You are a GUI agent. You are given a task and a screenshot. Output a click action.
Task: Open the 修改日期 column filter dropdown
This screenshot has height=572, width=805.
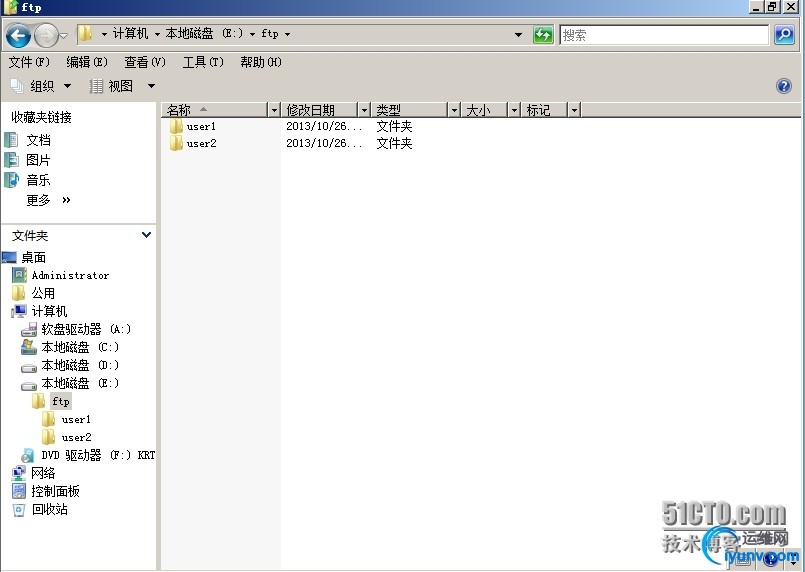(364, 110)
